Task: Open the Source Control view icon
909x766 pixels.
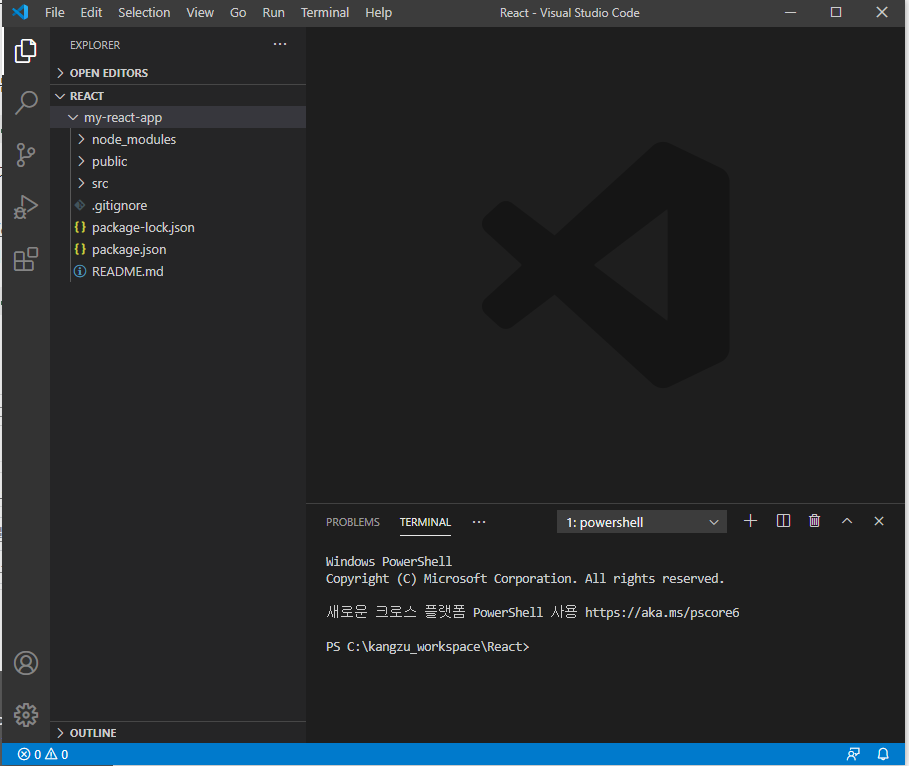Action: [26, 155]
